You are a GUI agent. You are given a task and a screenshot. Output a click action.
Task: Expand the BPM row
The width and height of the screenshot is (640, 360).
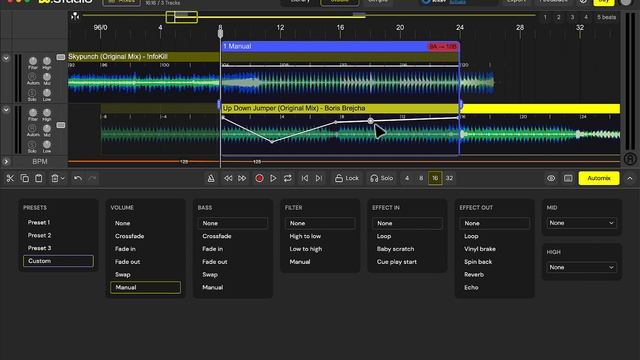coord(6,162)
